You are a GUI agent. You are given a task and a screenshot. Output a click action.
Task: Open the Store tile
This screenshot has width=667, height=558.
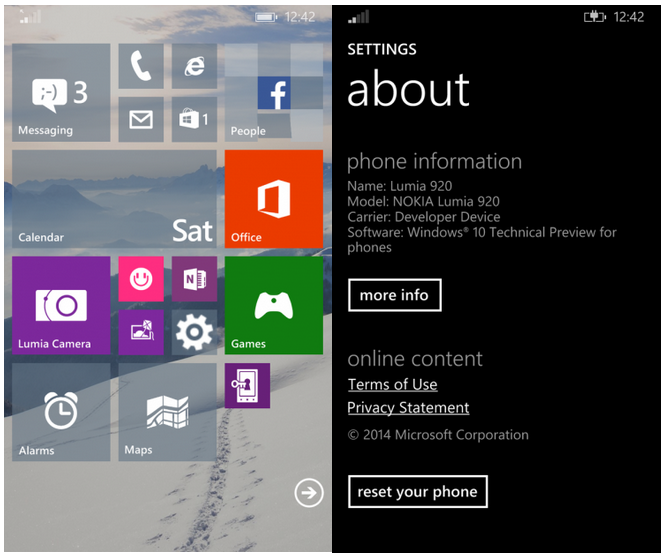pyautogui.click(x=194, y=119)
